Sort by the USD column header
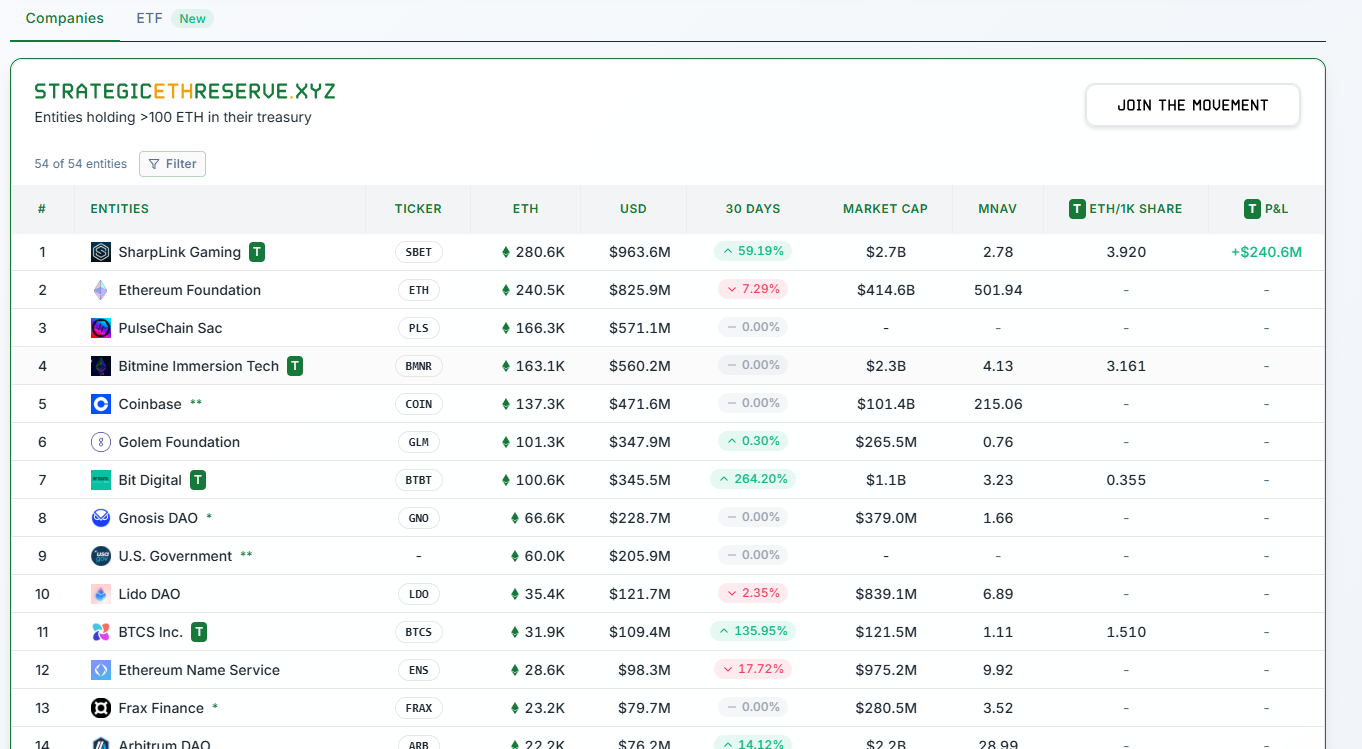 tap(633, 209)
